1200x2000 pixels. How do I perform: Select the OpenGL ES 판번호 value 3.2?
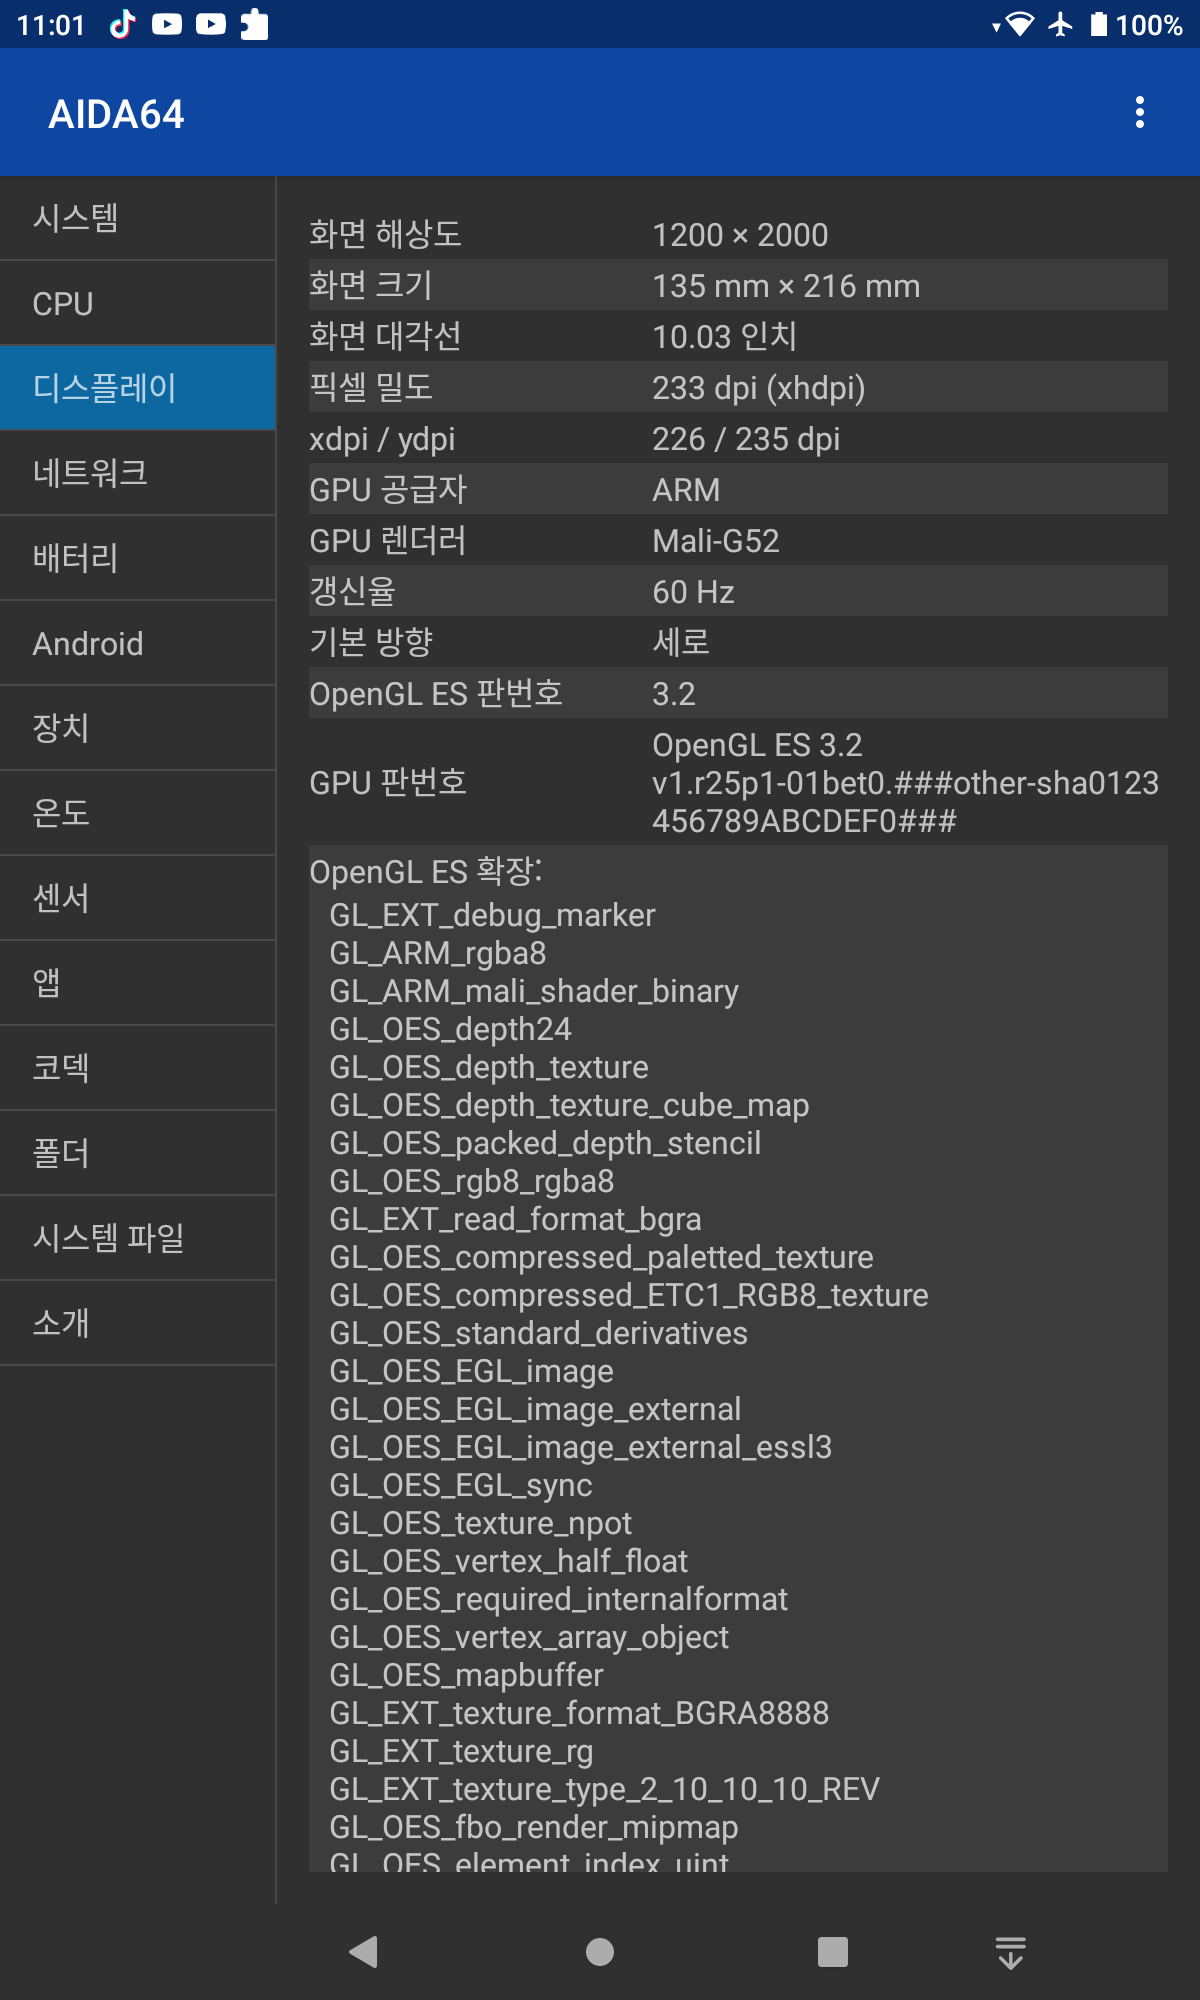[x=674, y=694]
